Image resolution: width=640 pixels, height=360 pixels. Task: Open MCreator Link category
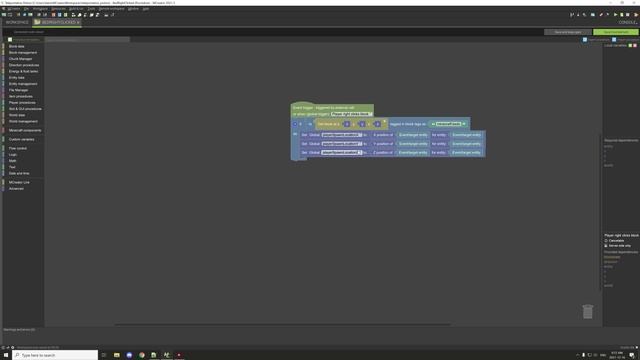(19, 182)
